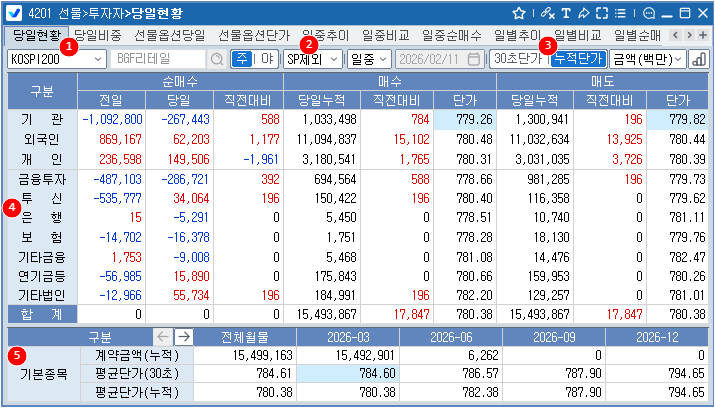The image size is (715, 408).
Task: Expand the 금액(백만) unit dropdown
Action: [647, 59]
